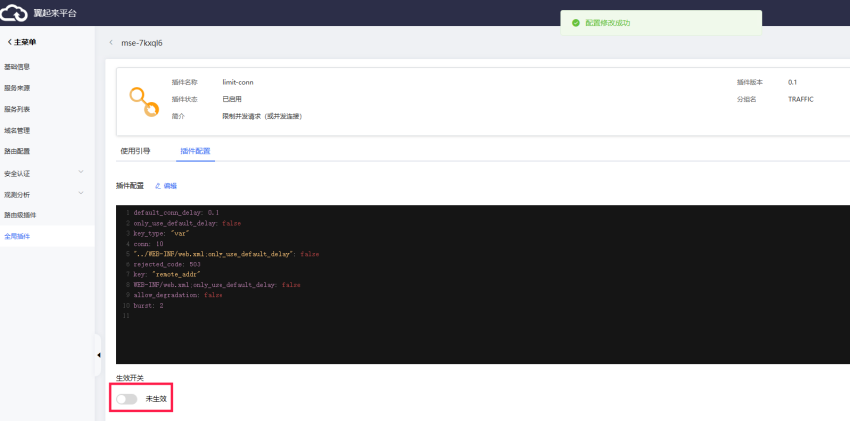Screen dimensions: 850x421
Task: Expand the 安全认证 menu chevron
Action: point(81,172)
